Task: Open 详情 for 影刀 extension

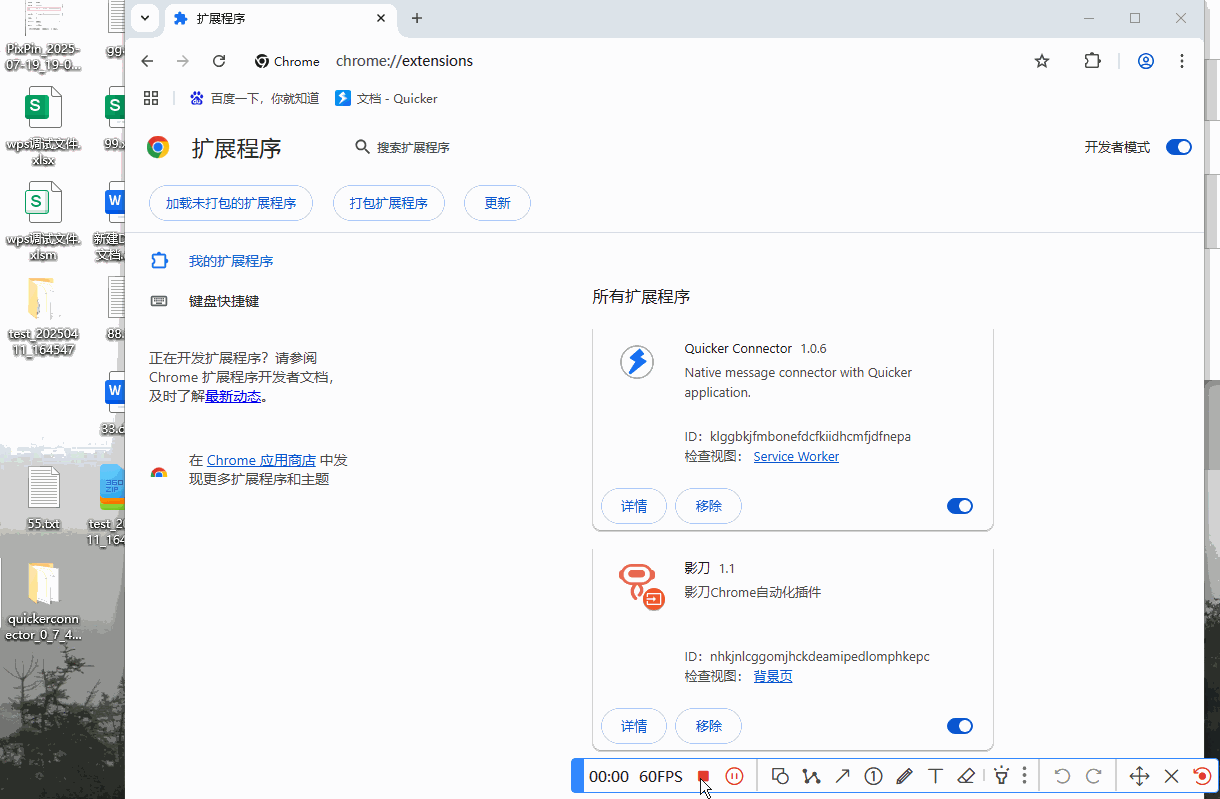Action: [634, 726]
